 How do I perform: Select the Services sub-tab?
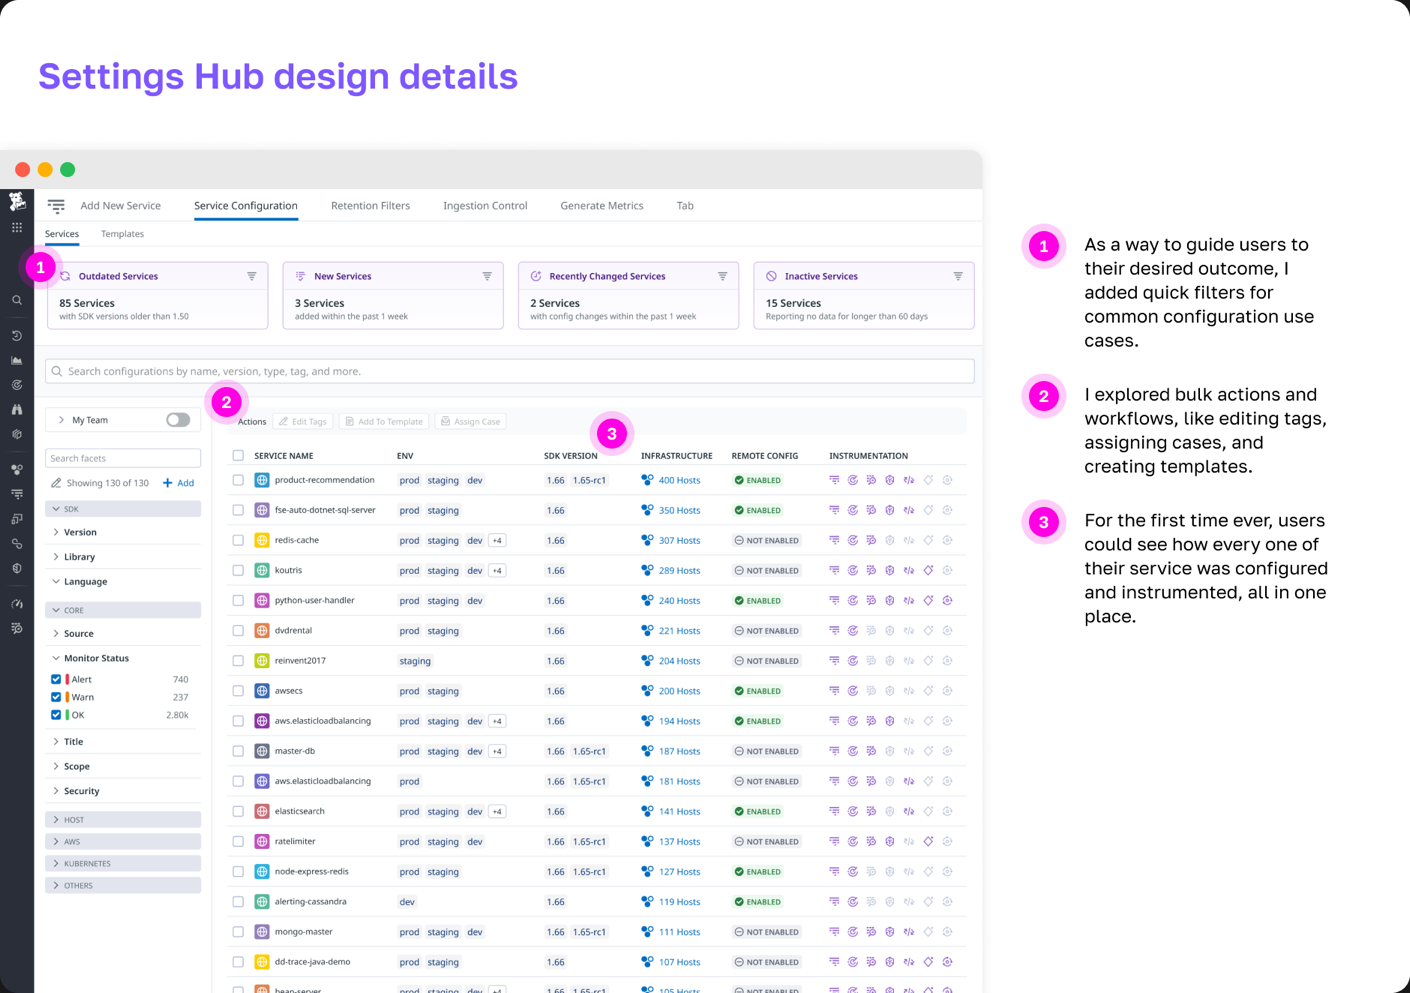(62, 234)
